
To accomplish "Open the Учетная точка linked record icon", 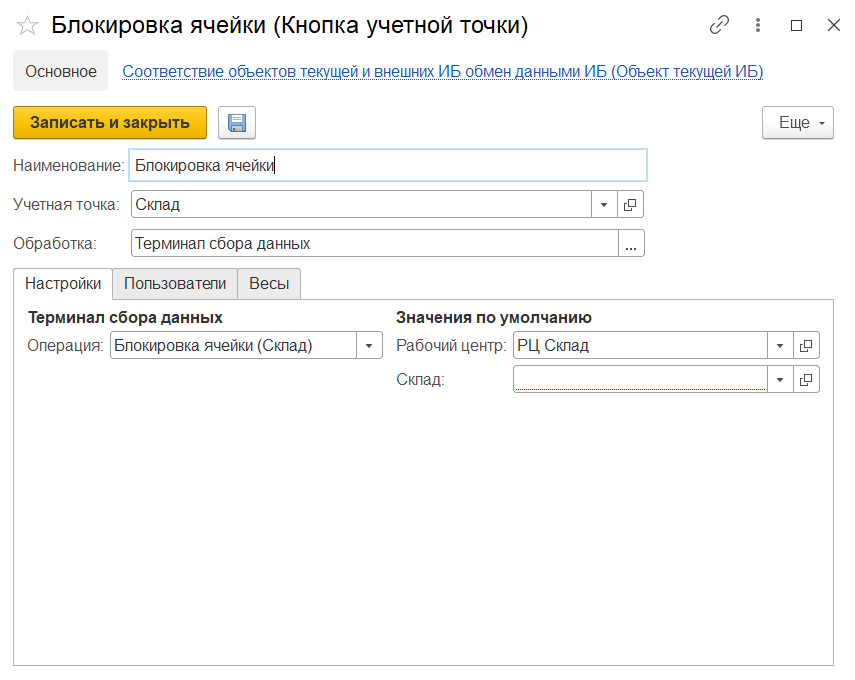I will click(x=630, y=205).
